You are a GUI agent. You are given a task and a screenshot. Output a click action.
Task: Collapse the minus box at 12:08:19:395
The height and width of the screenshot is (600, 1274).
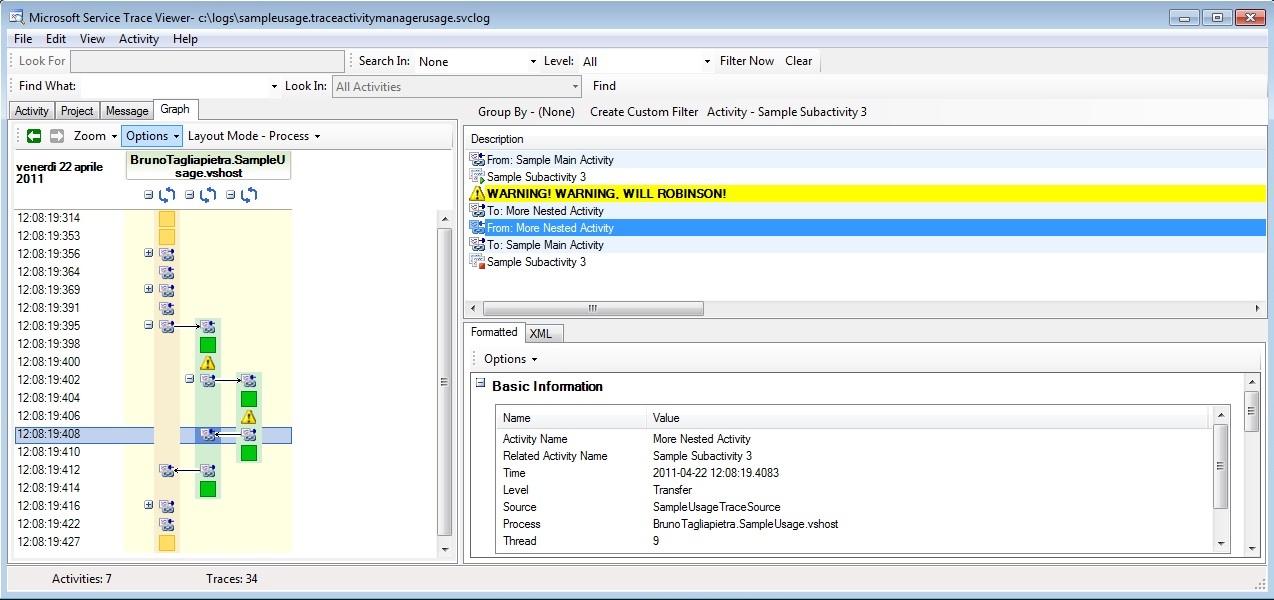tap(149, 326)
